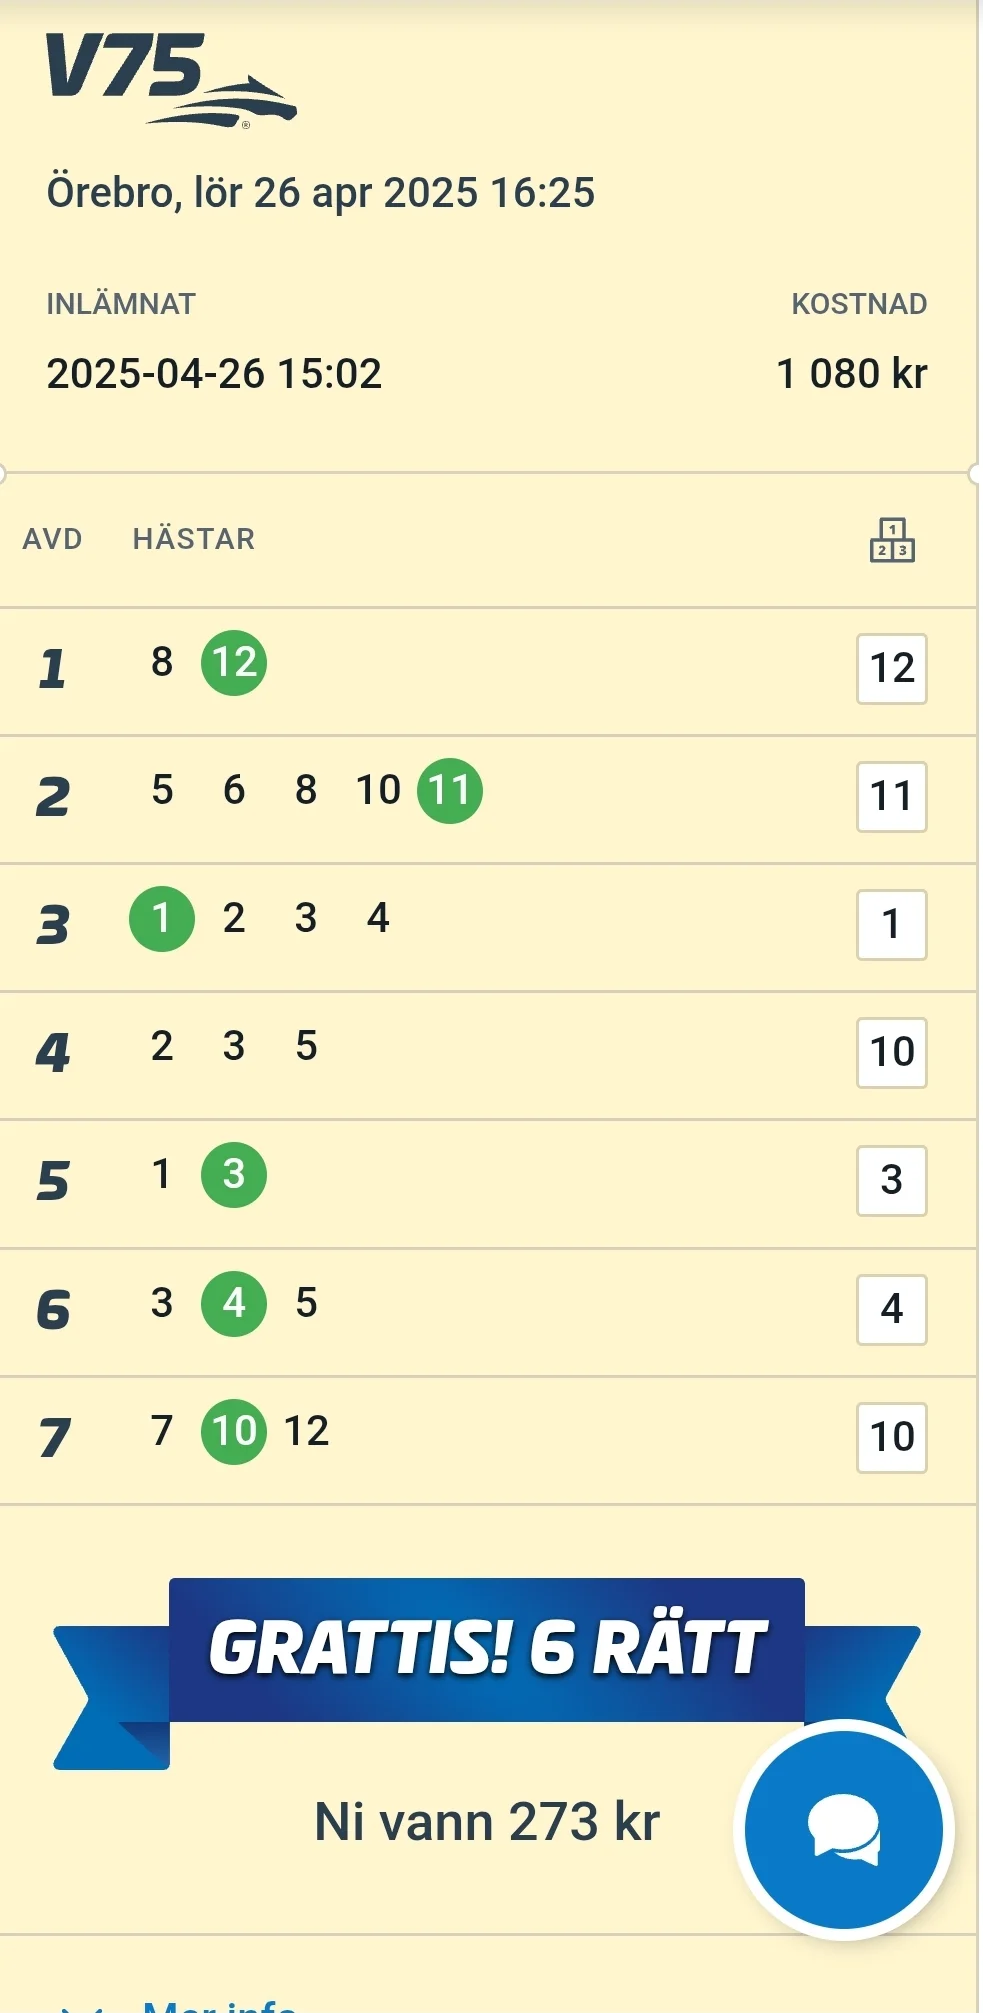Image resolution: width=983 pixels, height=2013 pixels.
Task: Click the V75 horse racing logo
Action: [x=170, y=80]
